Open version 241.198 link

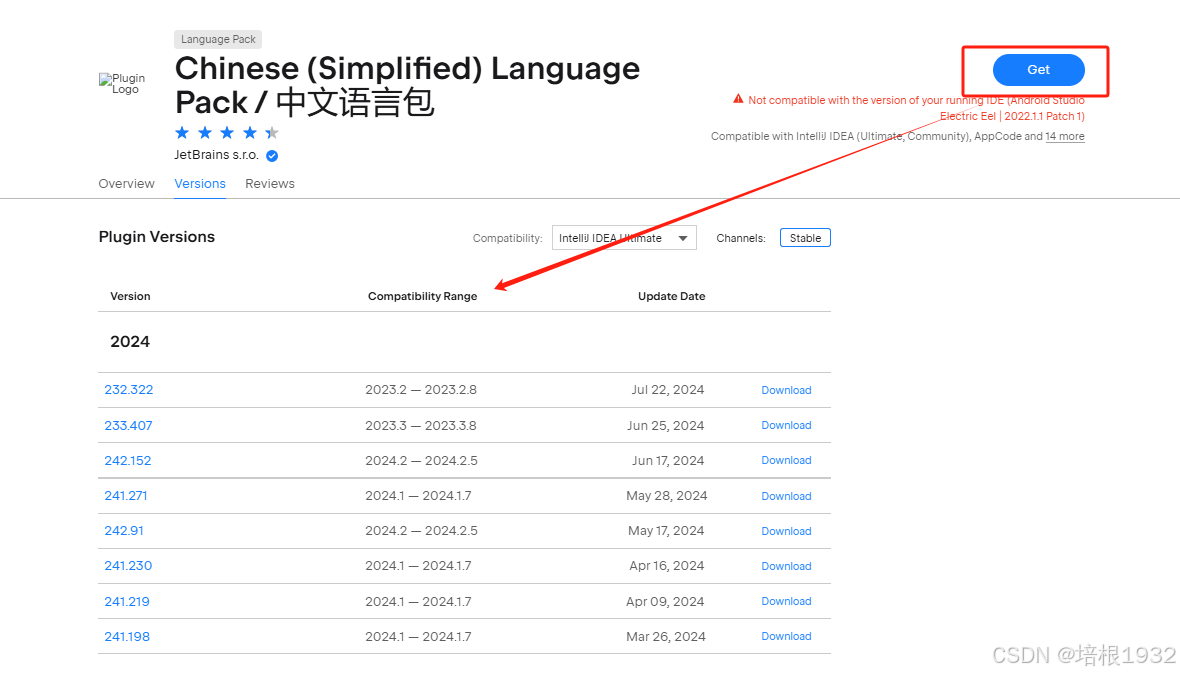tap(127, 637)
